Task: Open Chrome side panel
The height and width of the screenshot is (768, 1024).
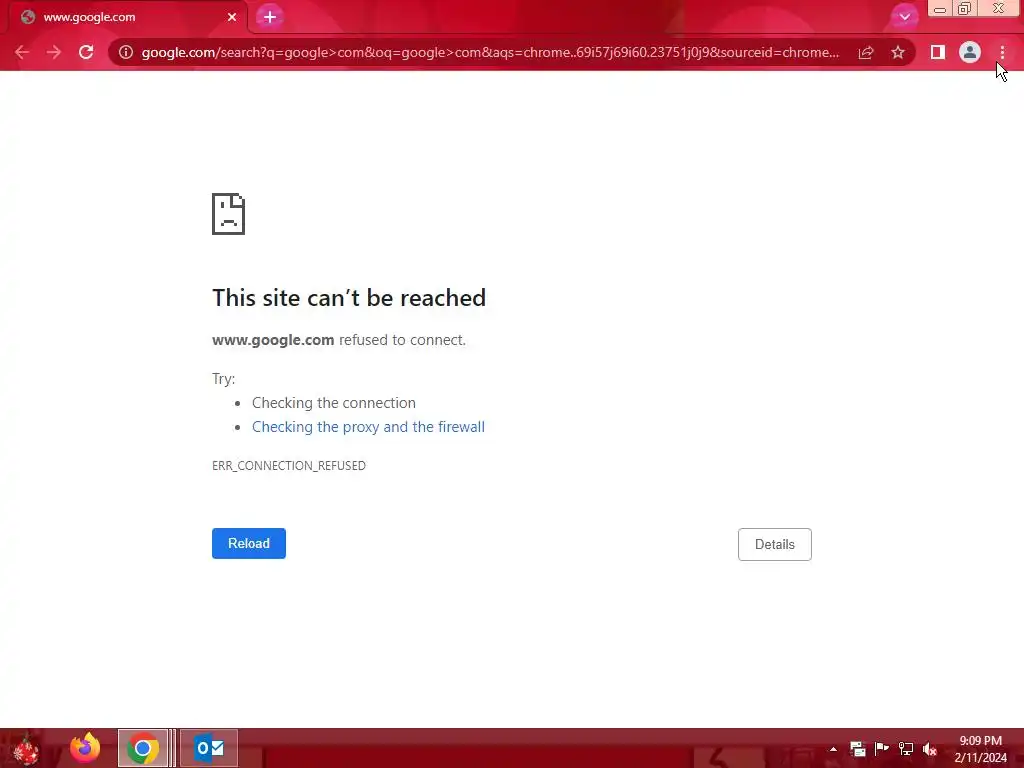Action: (938, 52)
